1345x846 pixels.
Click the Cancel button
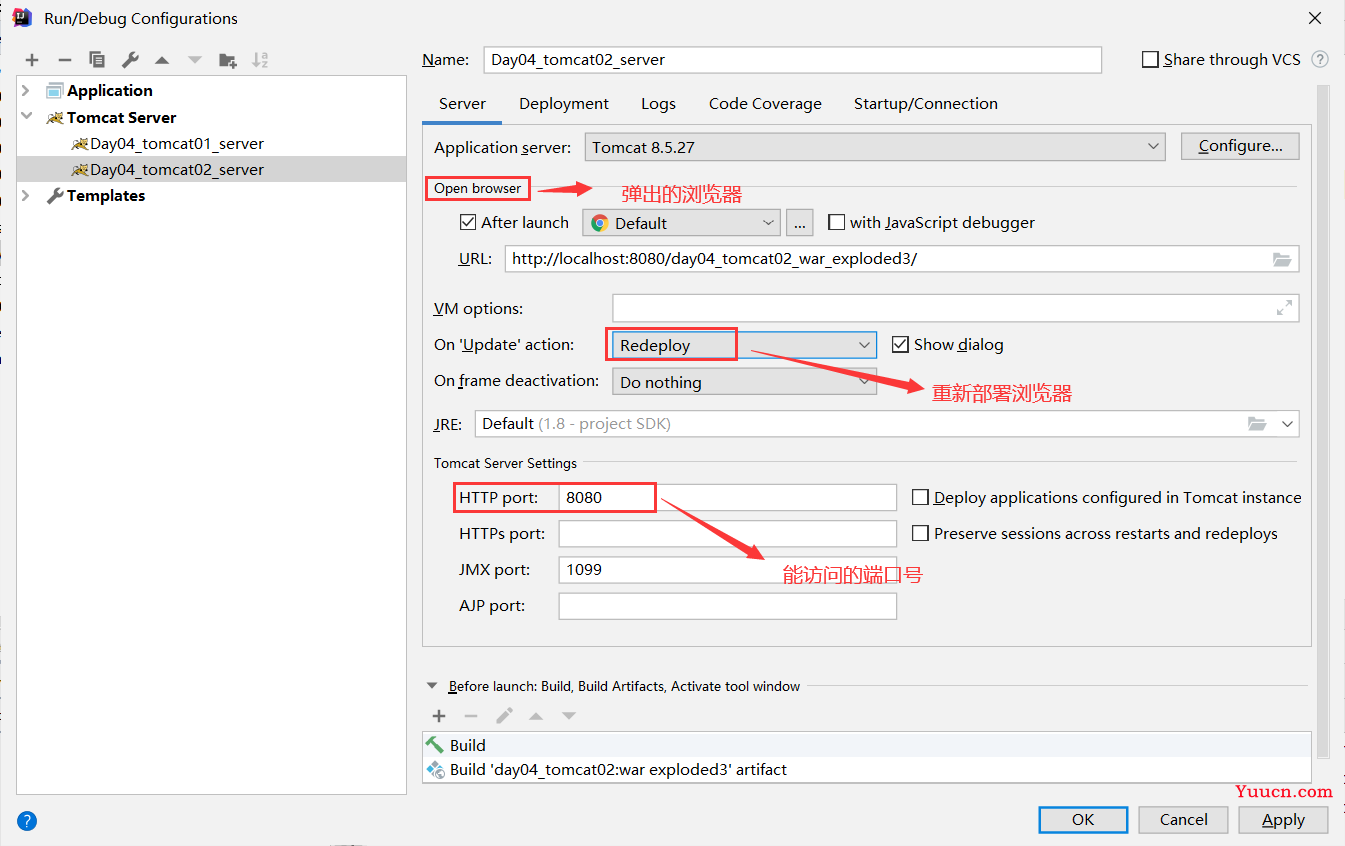(x=1184, y=820)
